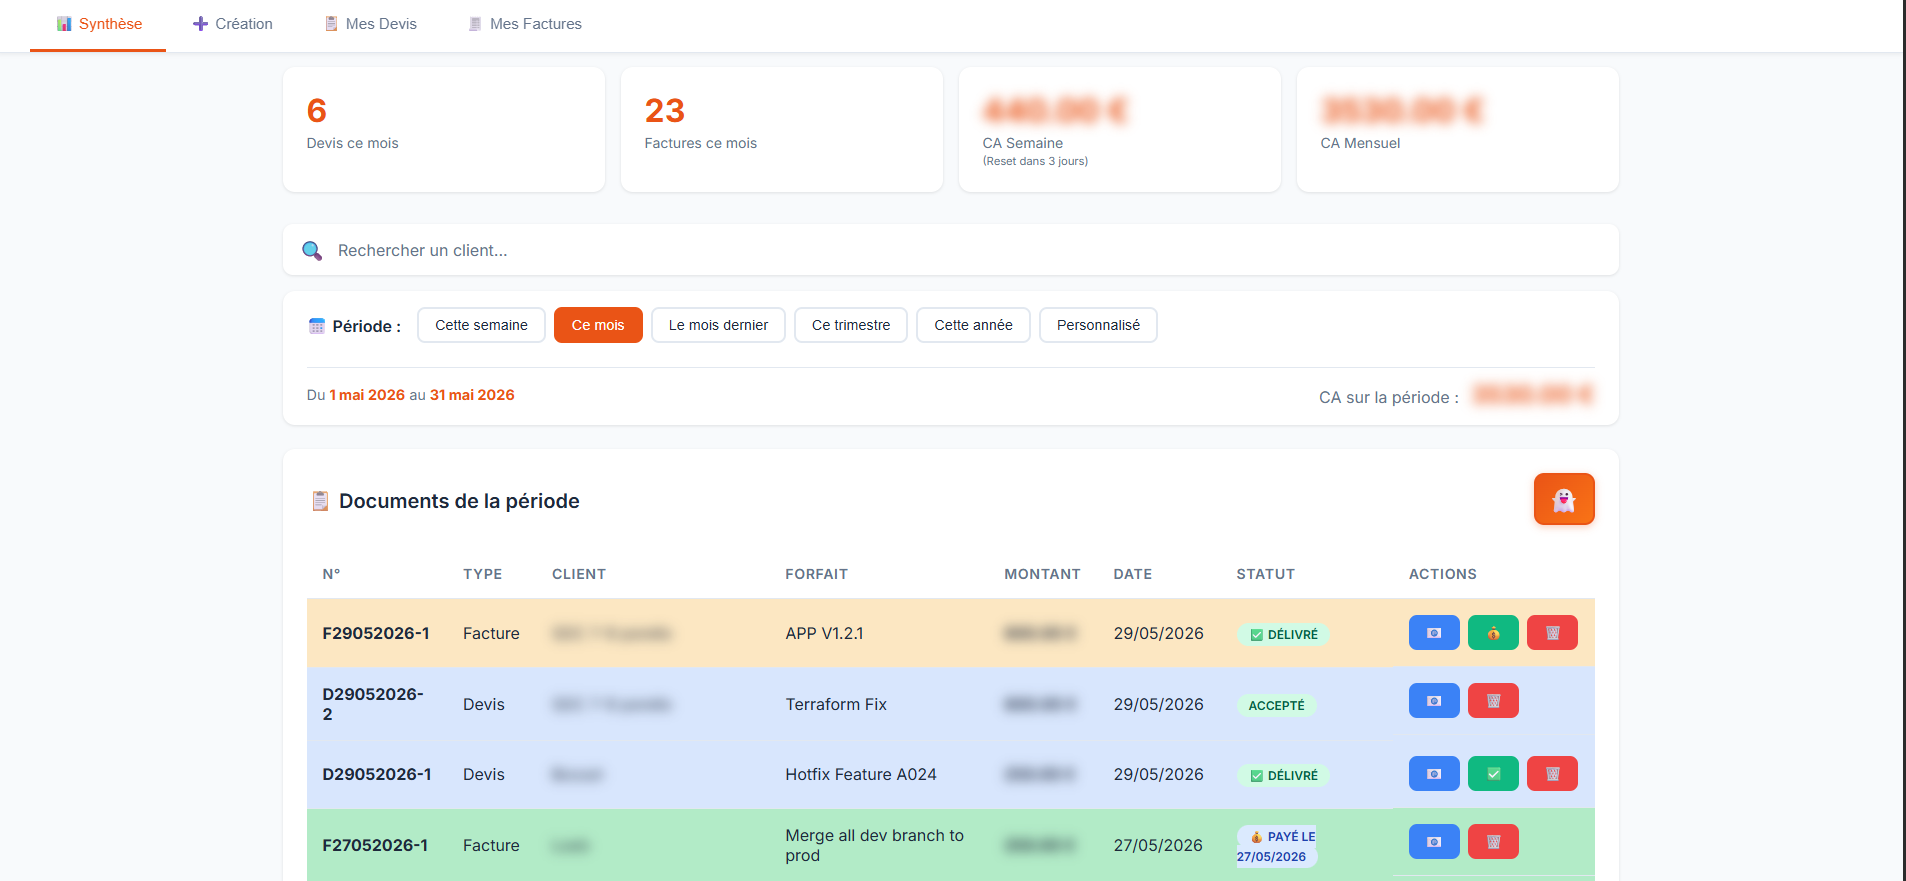The width and height of the screenshot is (1906, 881).
Task: Click the DÉLIVRÉ status badge of F29052026-1
Action: pyautogui.click(x=1283, y=634)
